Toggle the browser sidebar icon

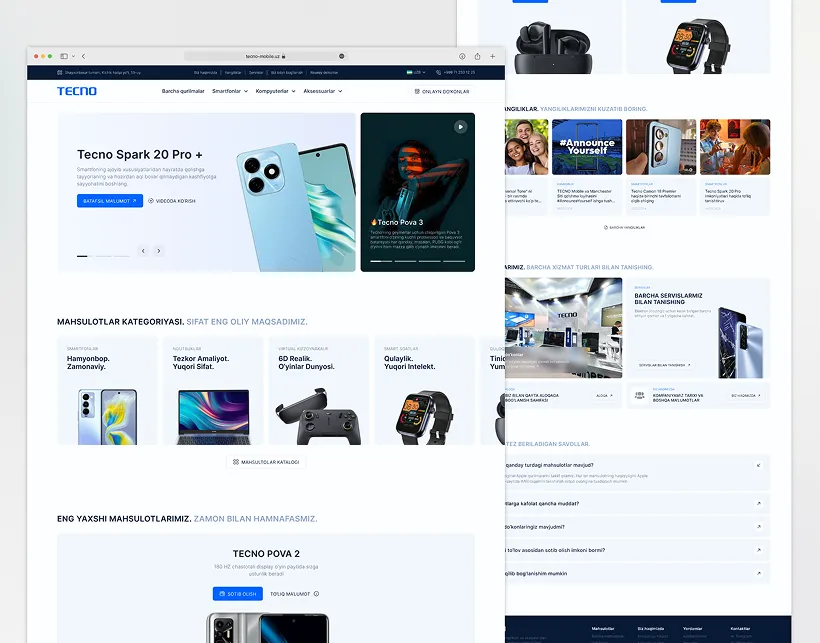click(x=64, y=56)
